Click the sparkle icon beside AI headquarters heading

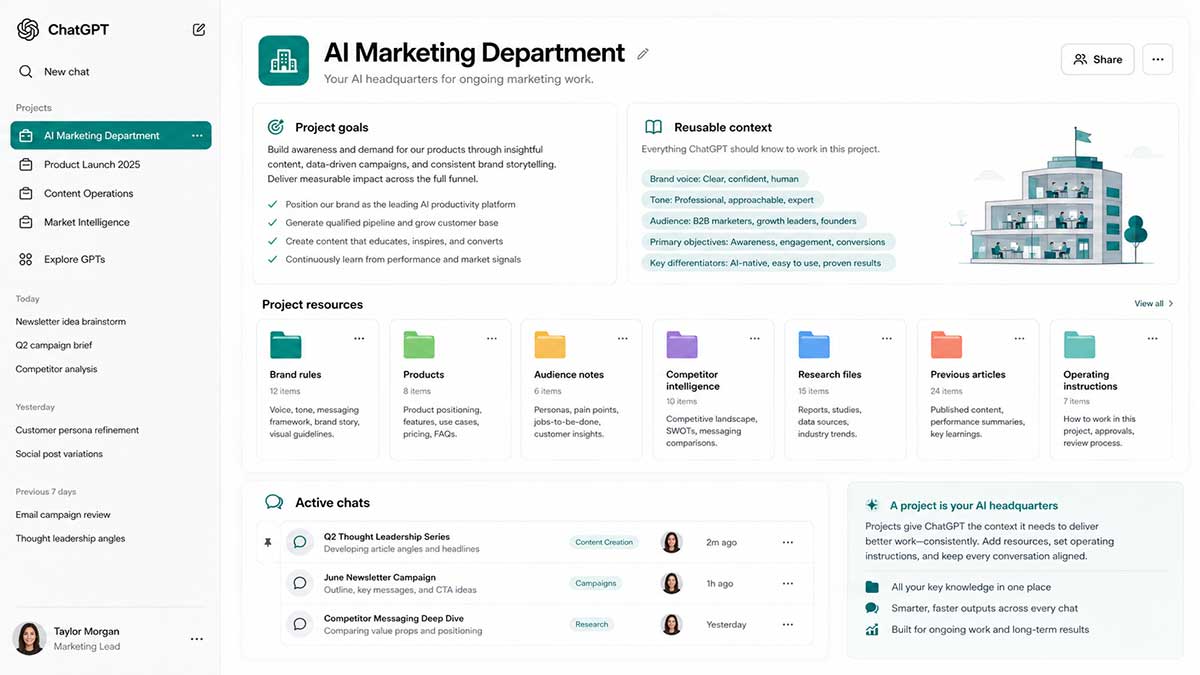tap(873, 505)
